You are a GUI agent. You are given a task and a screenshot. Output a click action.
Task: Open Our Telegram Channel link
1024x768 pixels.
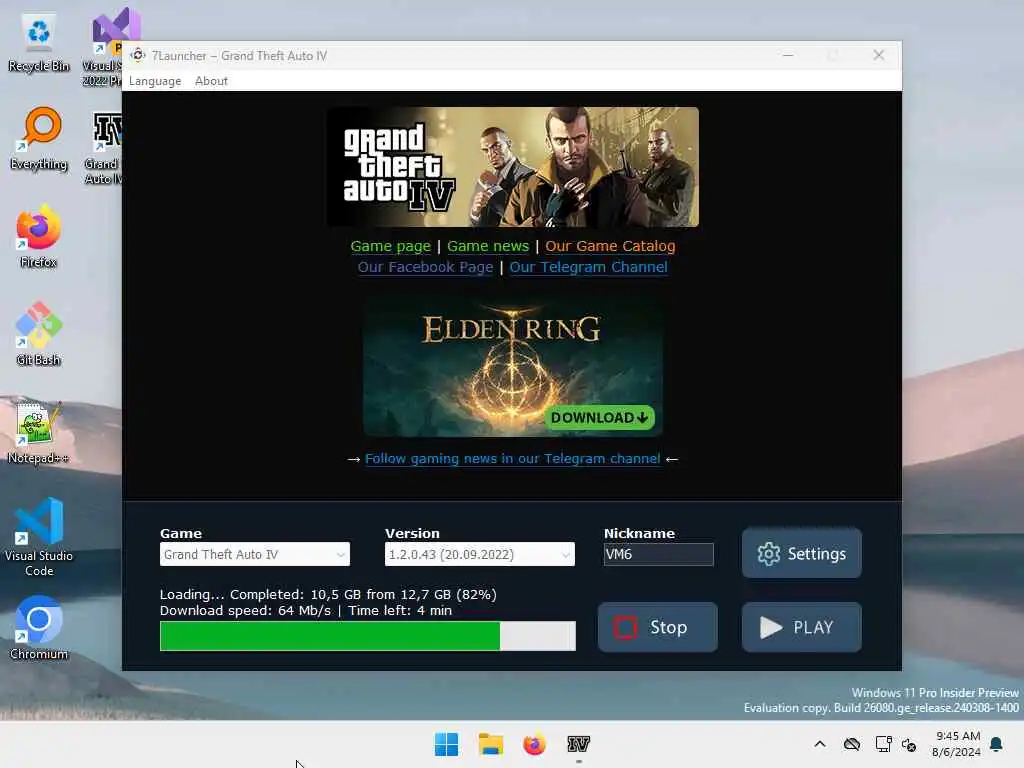click(588, 267)
